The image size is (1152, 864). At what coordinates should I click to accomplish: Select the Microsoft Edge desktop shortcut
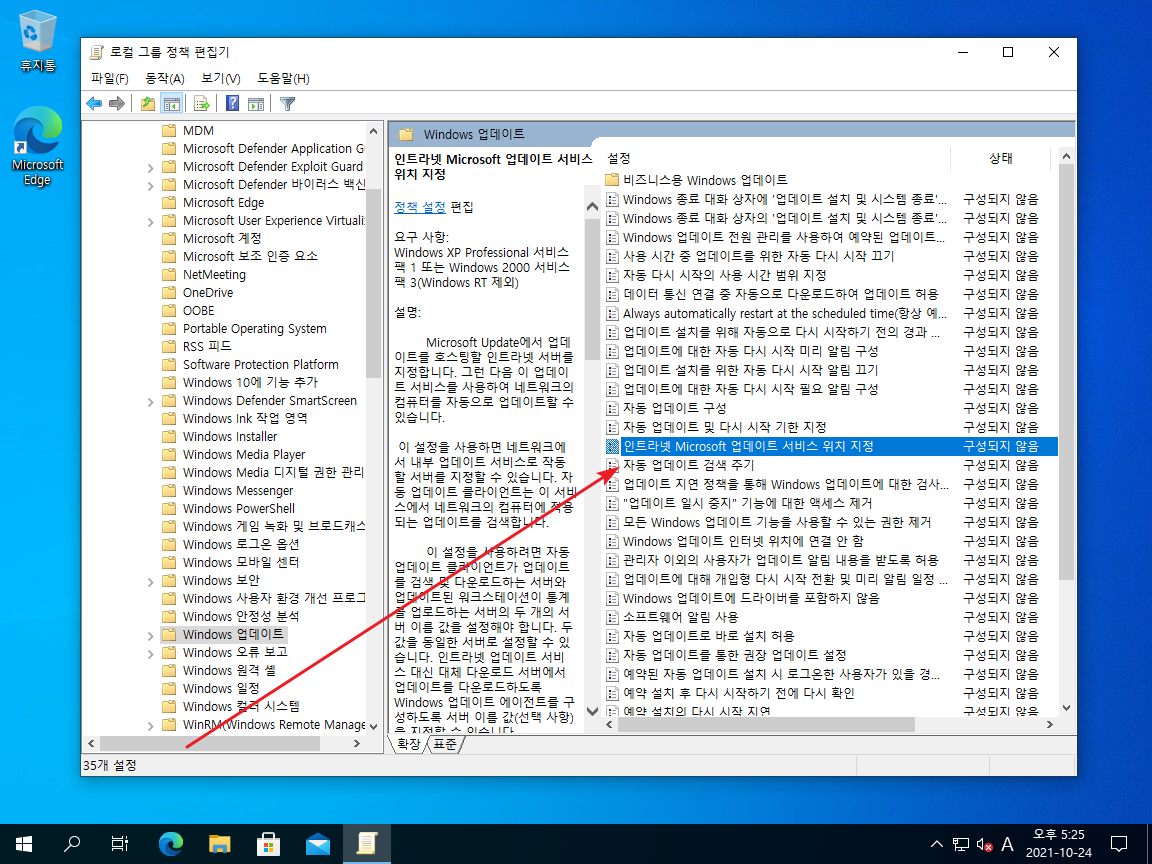(37, 146)
